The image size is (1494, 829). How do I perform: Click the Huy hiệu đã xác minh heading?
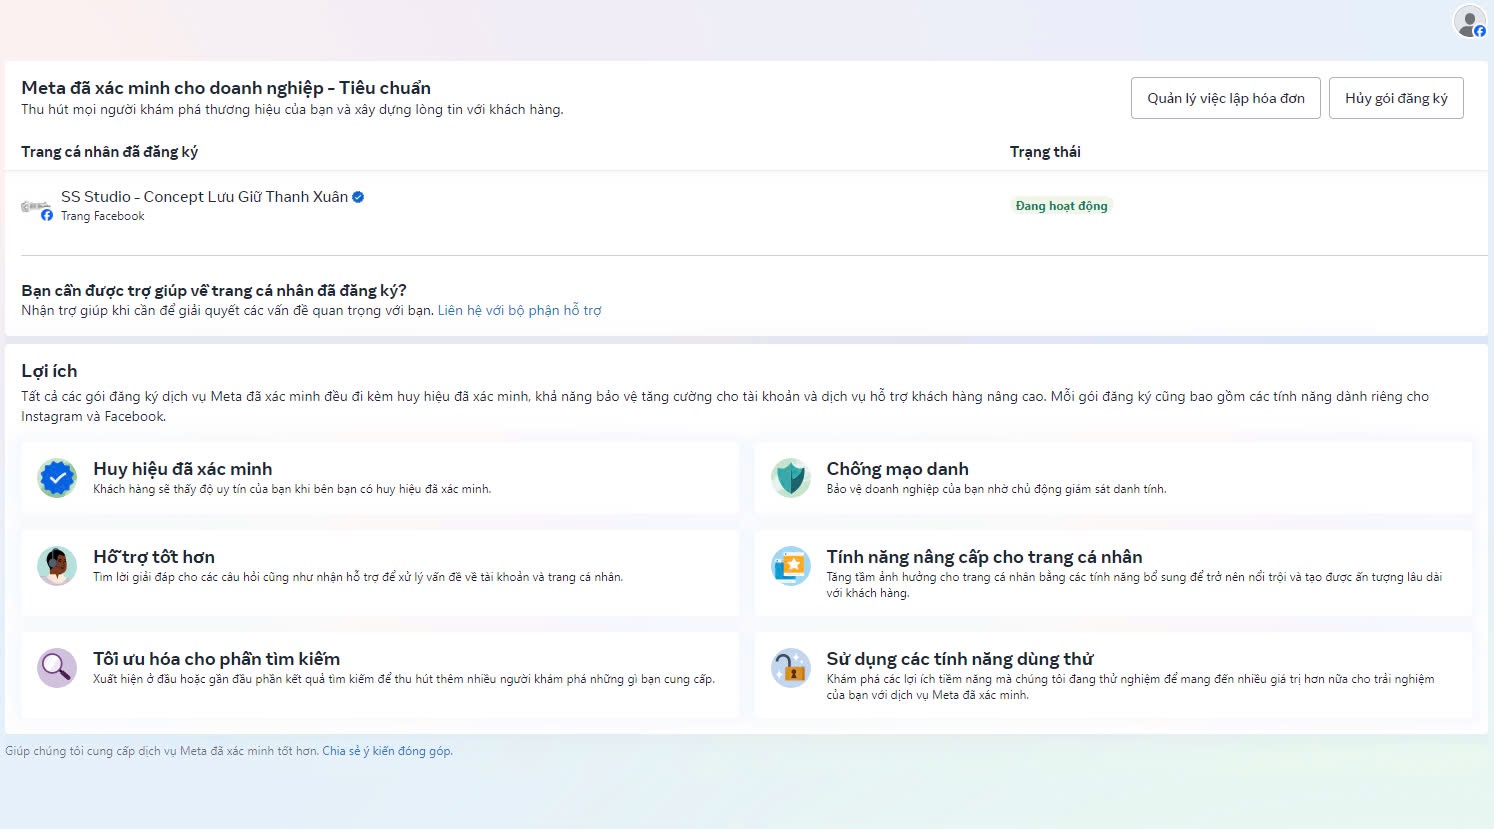click(183, 469)
